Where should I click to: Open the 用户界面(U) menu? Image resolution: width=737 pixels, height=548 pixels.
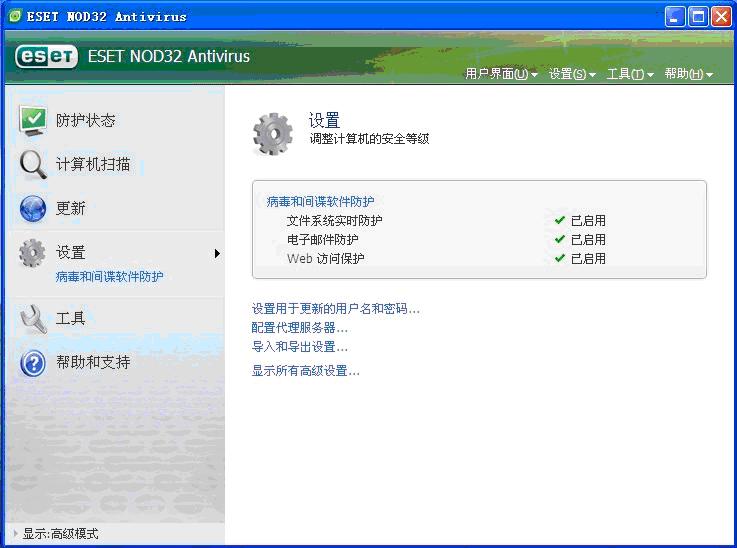tap(501, 74)
